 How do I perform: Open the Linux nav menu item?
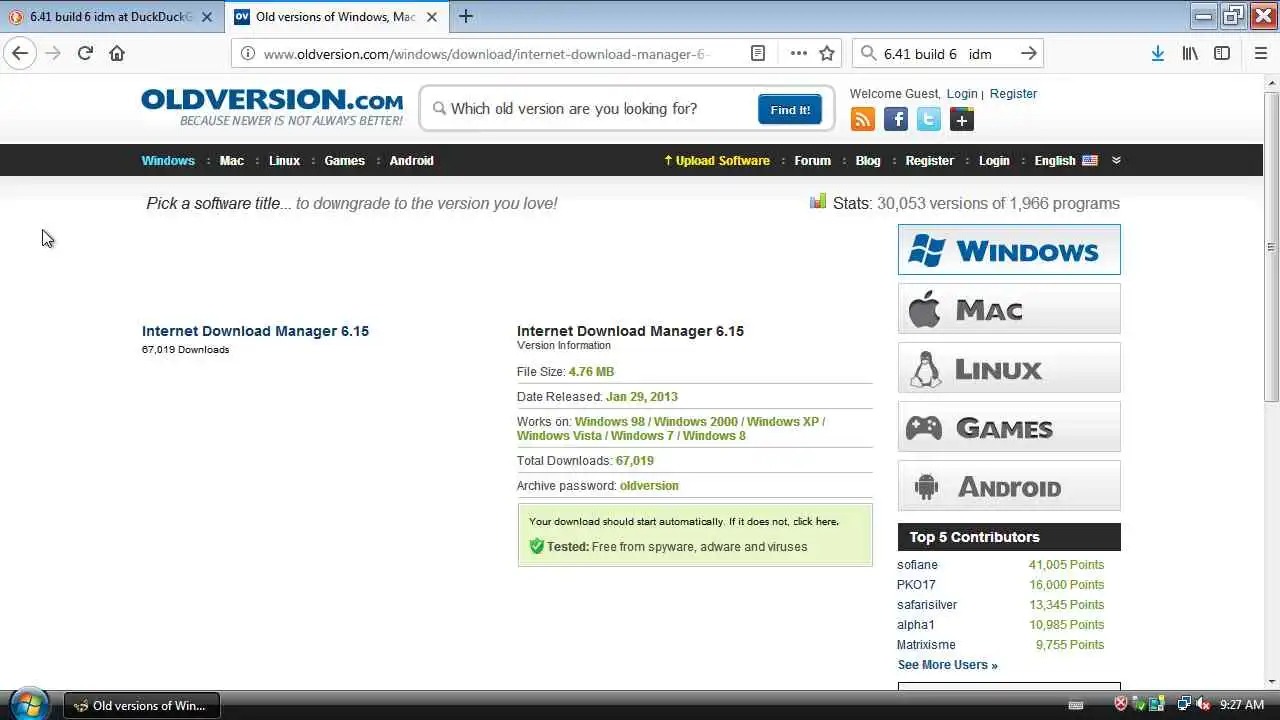(284, 160)
